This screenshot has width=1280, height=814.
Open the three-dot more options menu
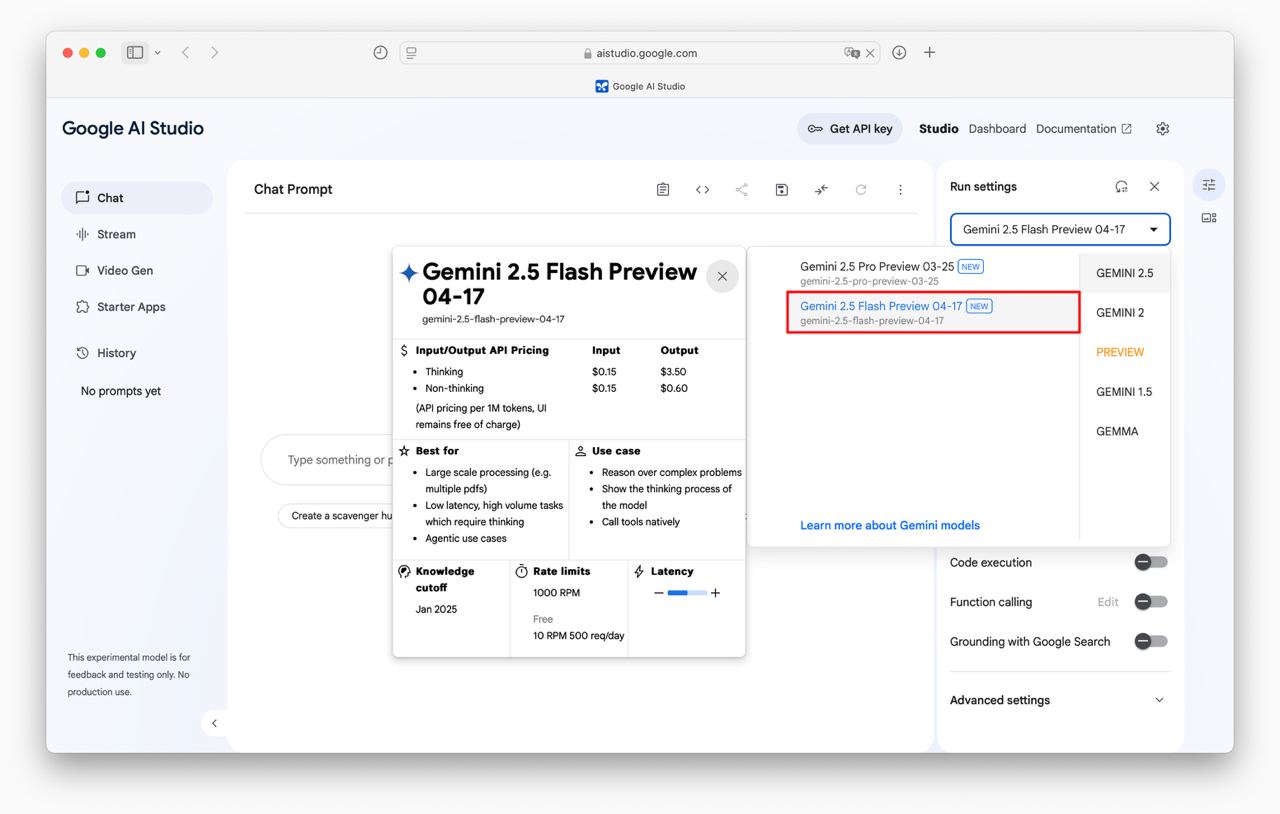[900, 190]
